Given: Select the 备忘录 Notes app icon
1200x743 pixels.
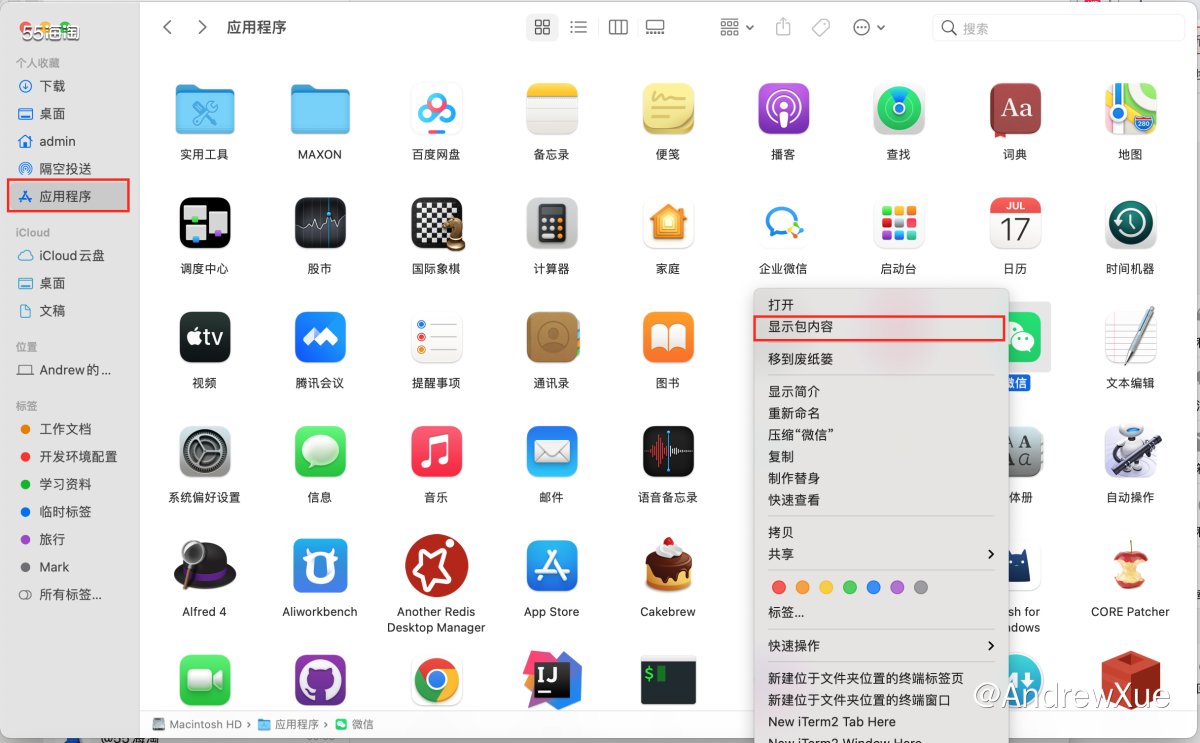Looking at the screenshot, I should (552, 109).
